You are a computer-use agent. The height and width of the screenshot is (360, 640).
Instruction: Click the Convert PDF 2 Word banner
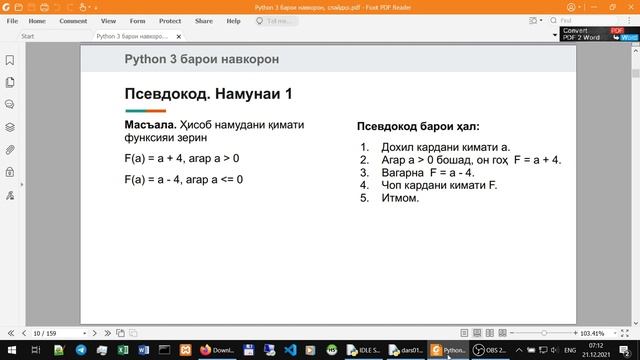[x=599, y=34]
